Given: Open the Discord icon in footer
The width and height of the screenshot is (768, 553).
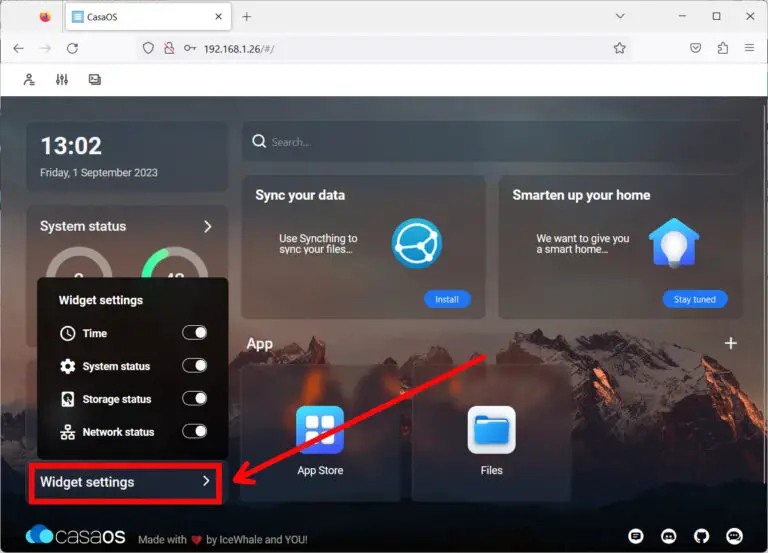Looking at the screenshot, I should click(x=669, y=536).
